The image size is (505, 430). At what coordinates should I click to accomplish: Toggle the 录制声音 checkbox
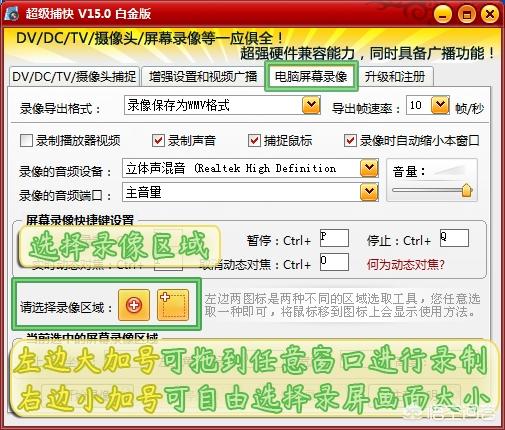click(158, 141)
